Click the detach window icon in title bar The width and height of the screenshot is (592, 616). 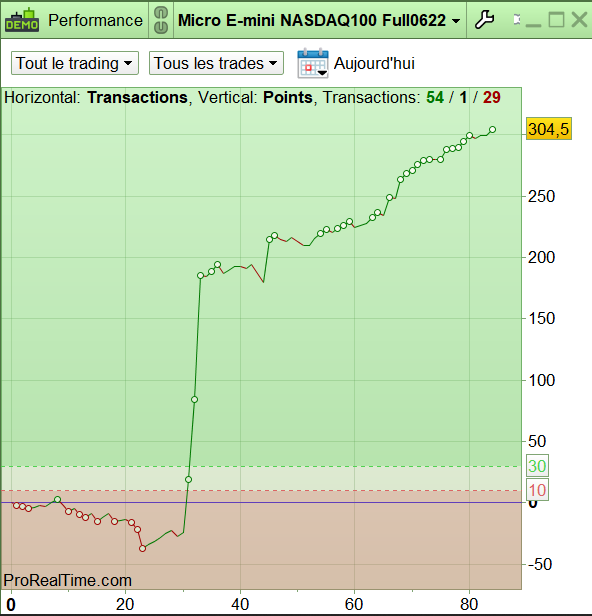(517, 19)
